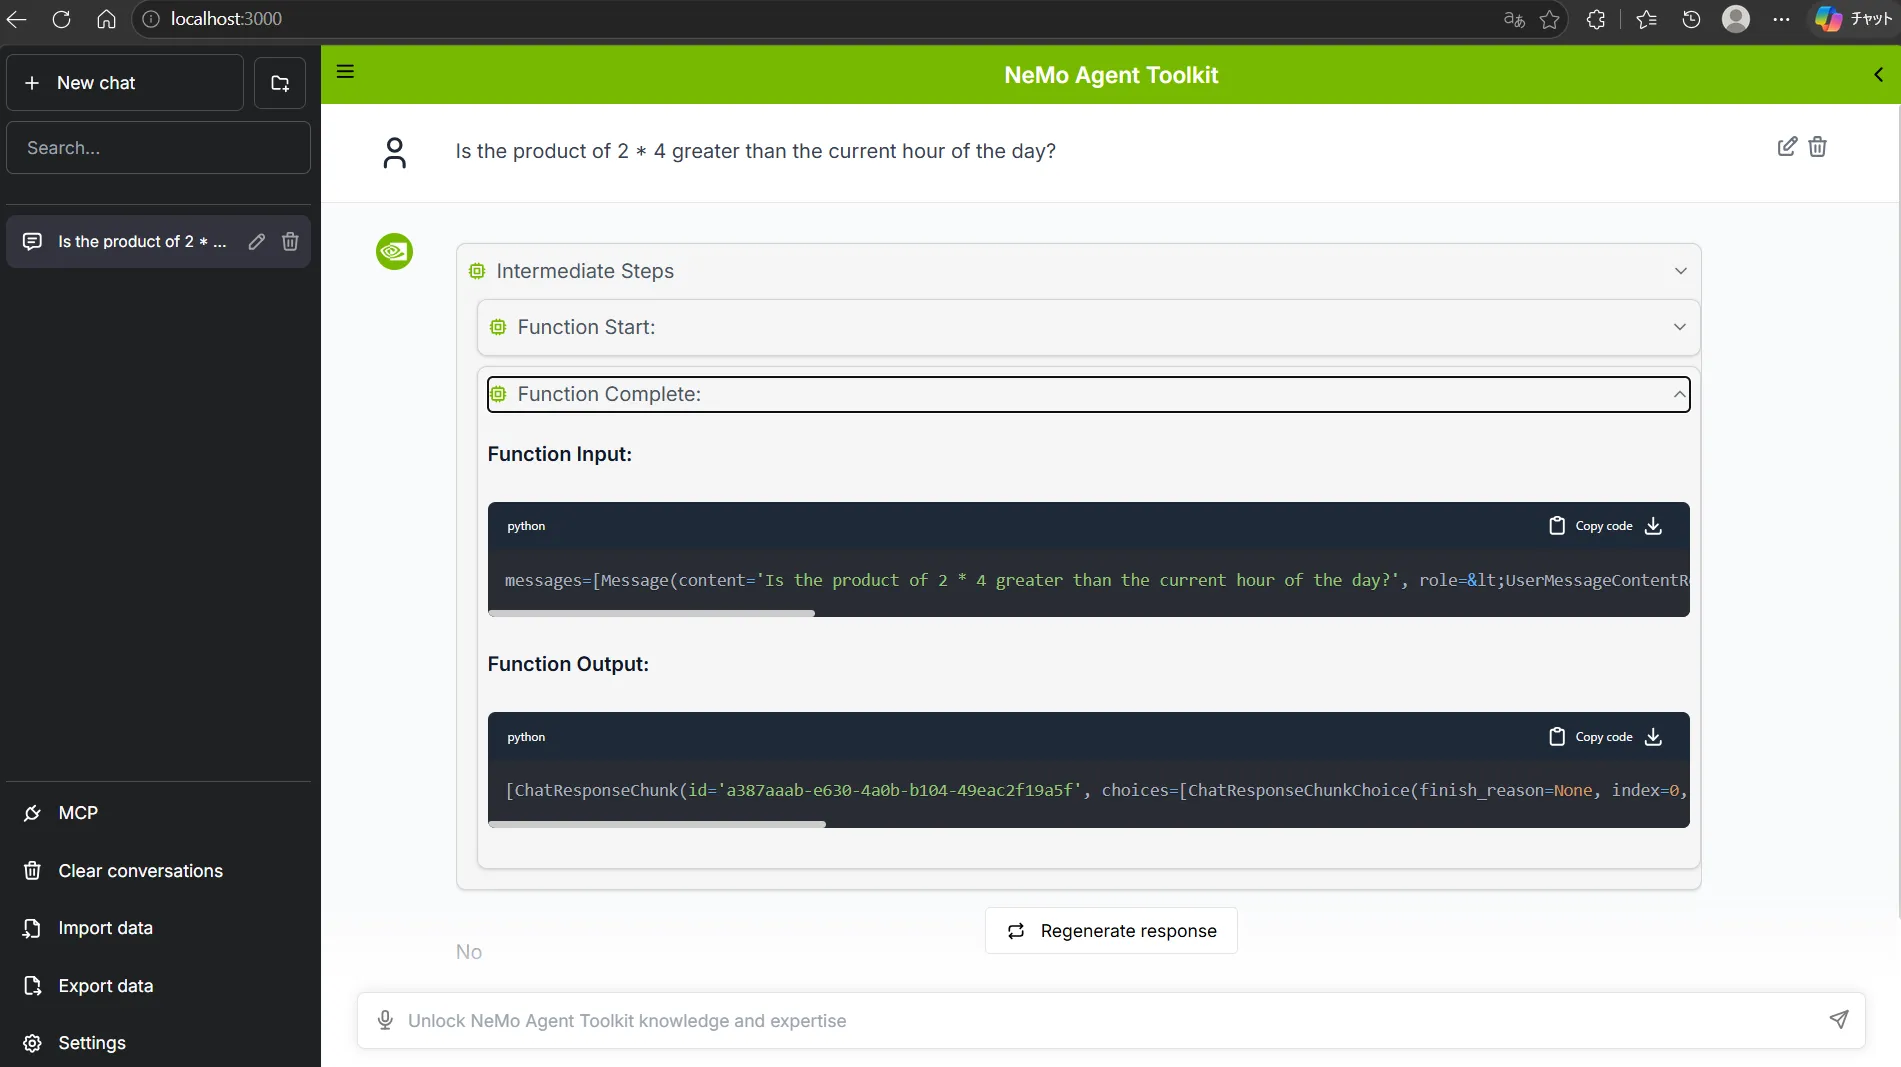1901x1067 pixels.
Task: Click the Intermediate Steps chip icon
Action: click(477, 271)
